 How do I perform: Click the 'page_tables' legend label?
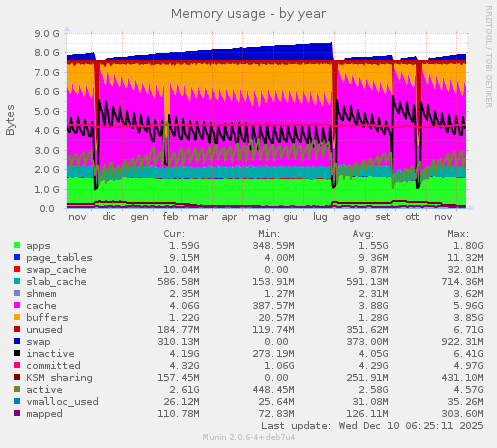pyautogui.click(x=59, y=258)
